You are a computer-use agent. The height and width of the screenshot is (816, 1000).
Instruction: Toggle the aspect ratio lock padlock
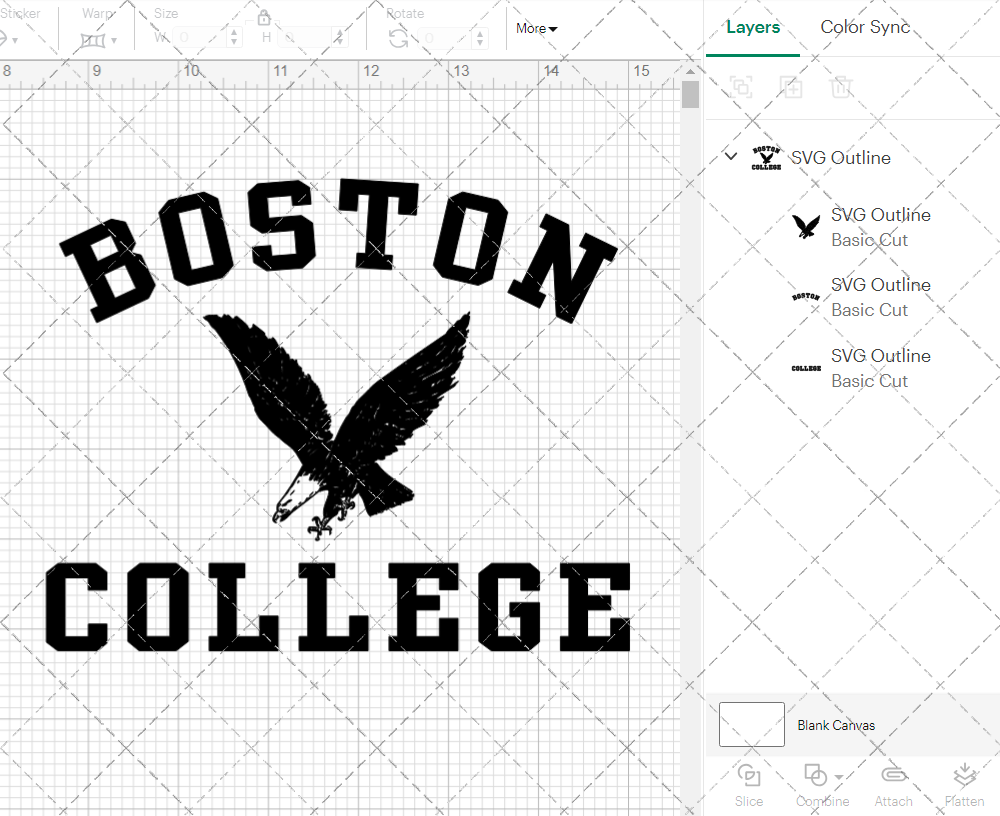pyautogui.click(x=263, y=18)
